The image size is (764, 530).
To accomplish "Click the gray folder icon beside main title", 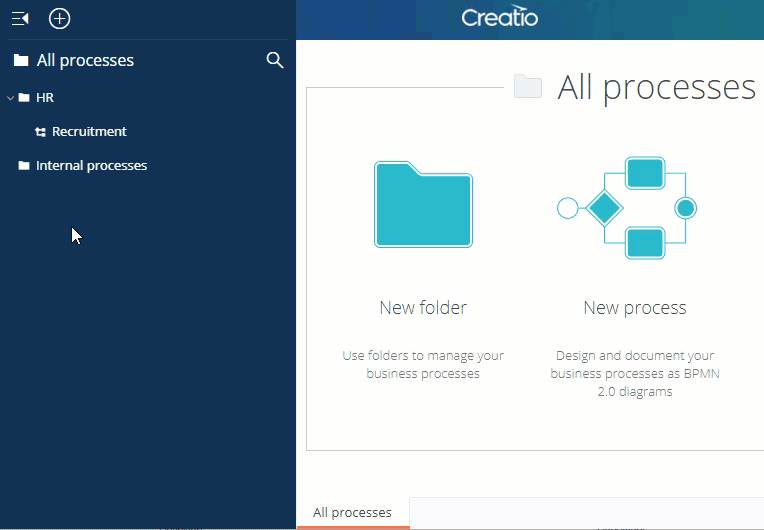I will [528, 87].
